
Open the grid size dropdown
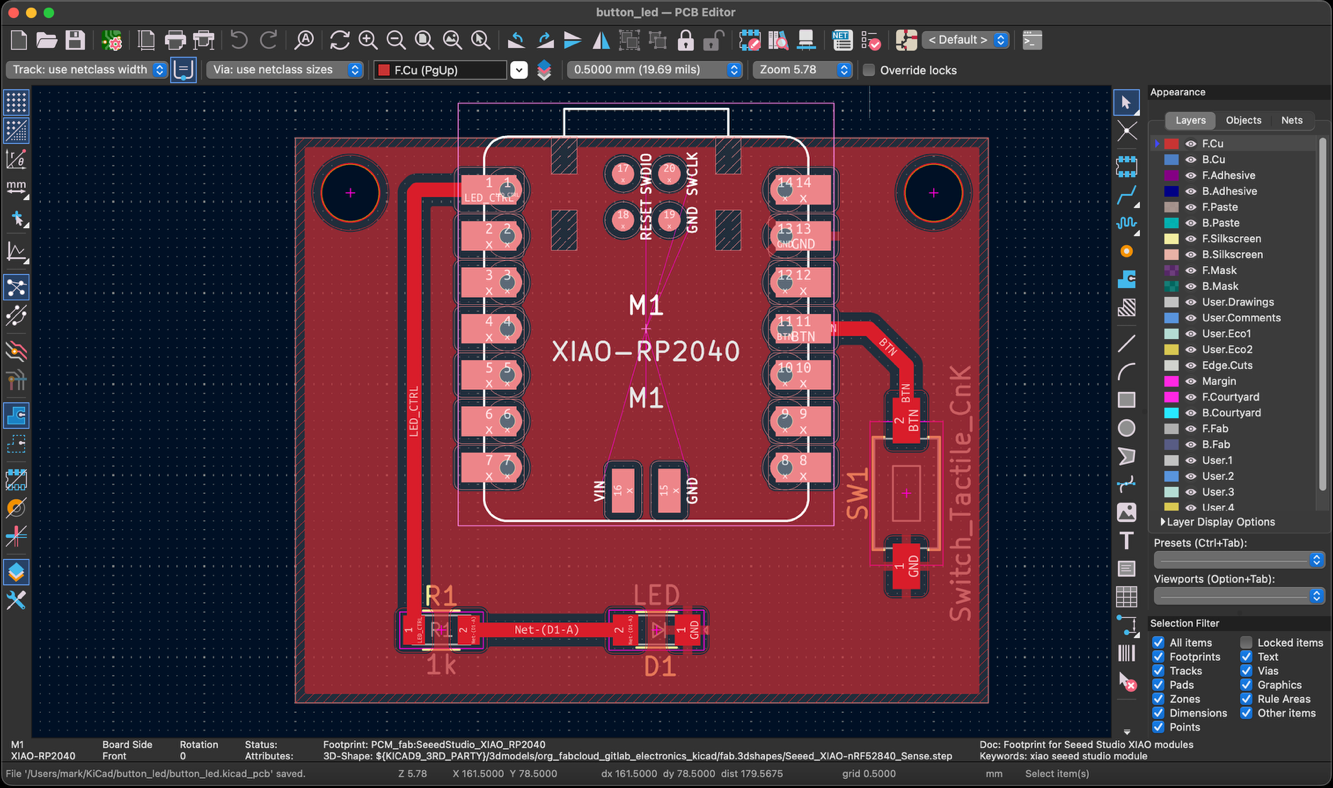pyautogui.click(x=655, y=70)
